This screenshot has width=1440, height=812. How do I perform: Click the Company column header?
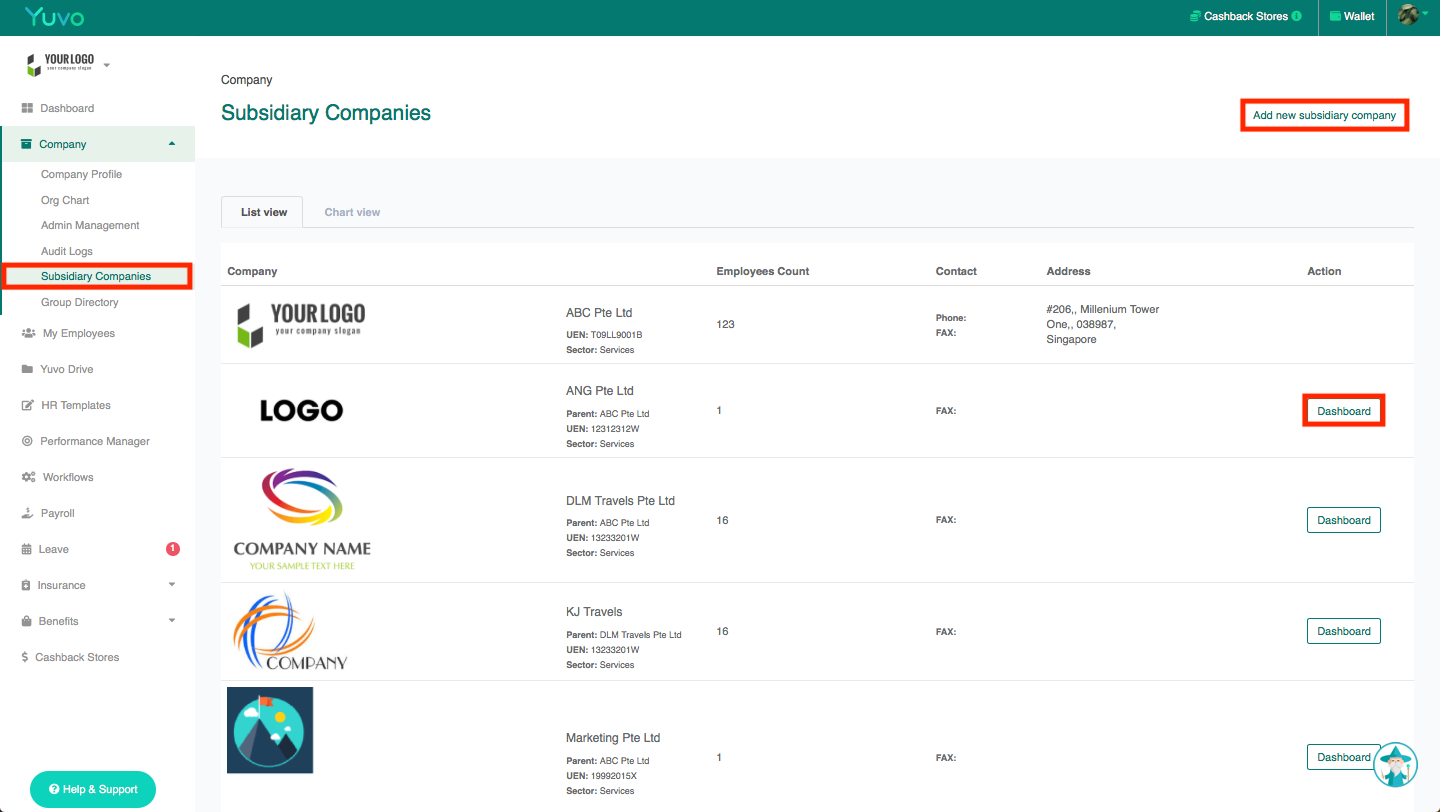pyautogui.click(x=252, y=271)
